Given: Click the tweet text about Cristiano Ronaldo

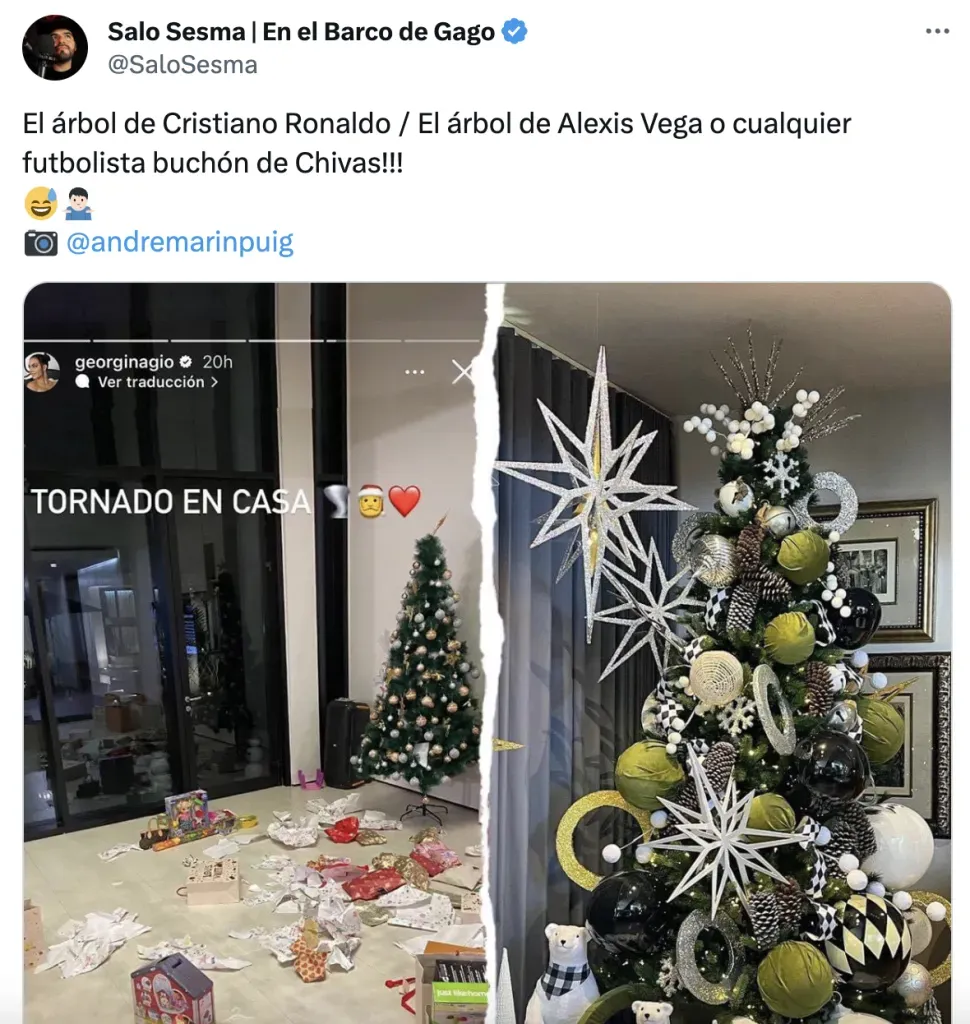Looking at the screenshot, I should pyautogui.click(x=436, y=143).
